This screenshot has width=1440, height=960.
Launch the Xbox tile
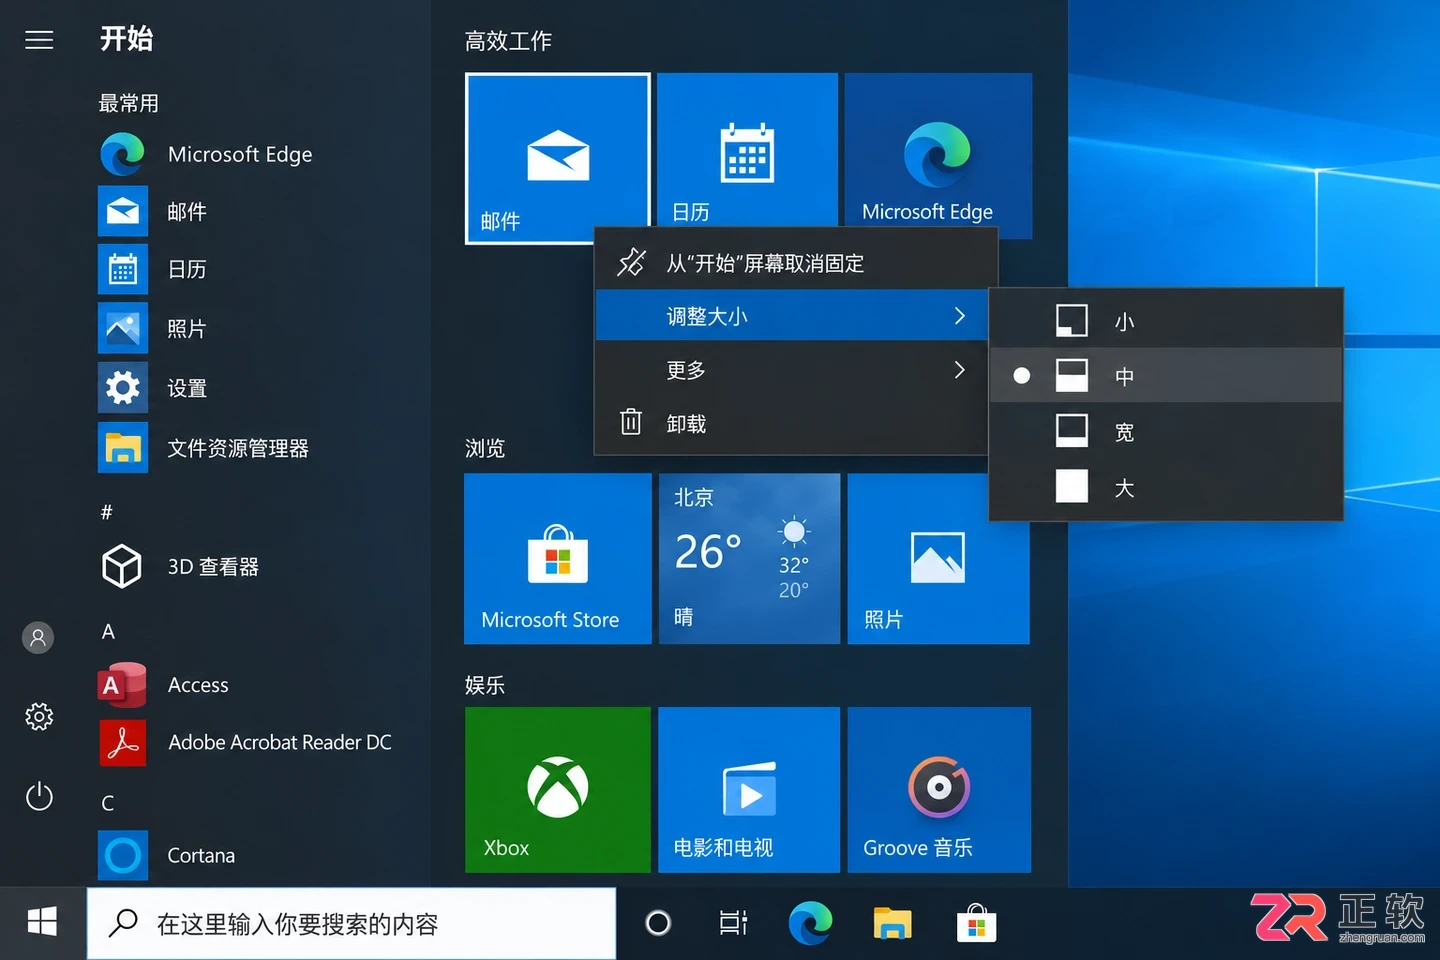(558, 790)
